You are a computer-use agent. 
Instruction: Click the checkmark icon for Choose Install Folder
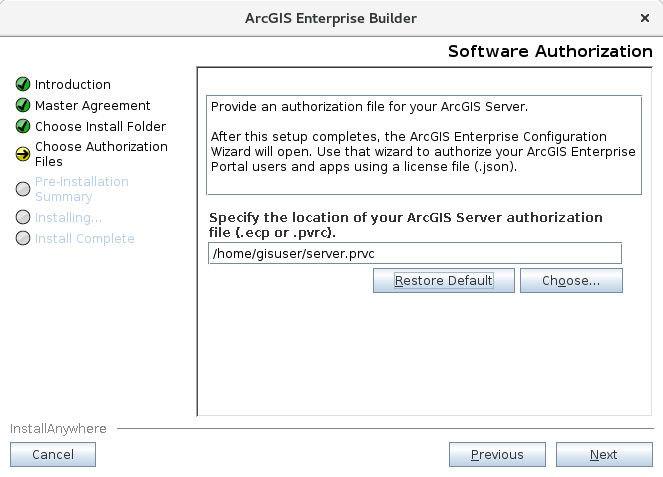coord(23,127)
